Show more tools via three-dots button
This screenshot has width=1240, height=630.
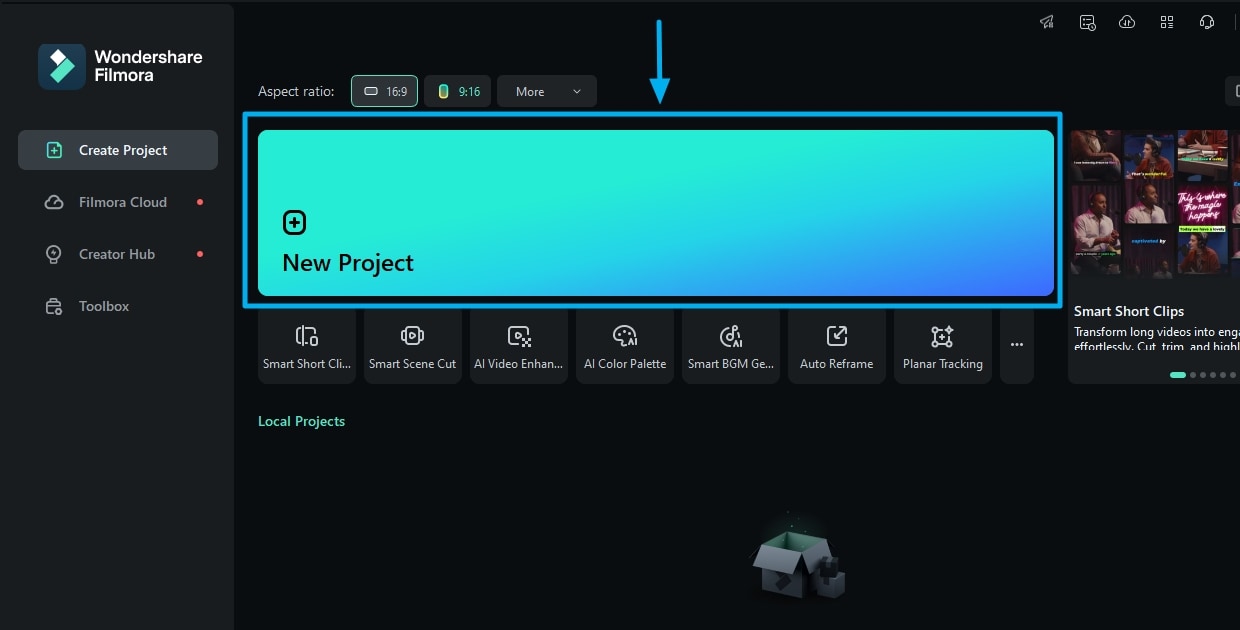coord(1017,346)
